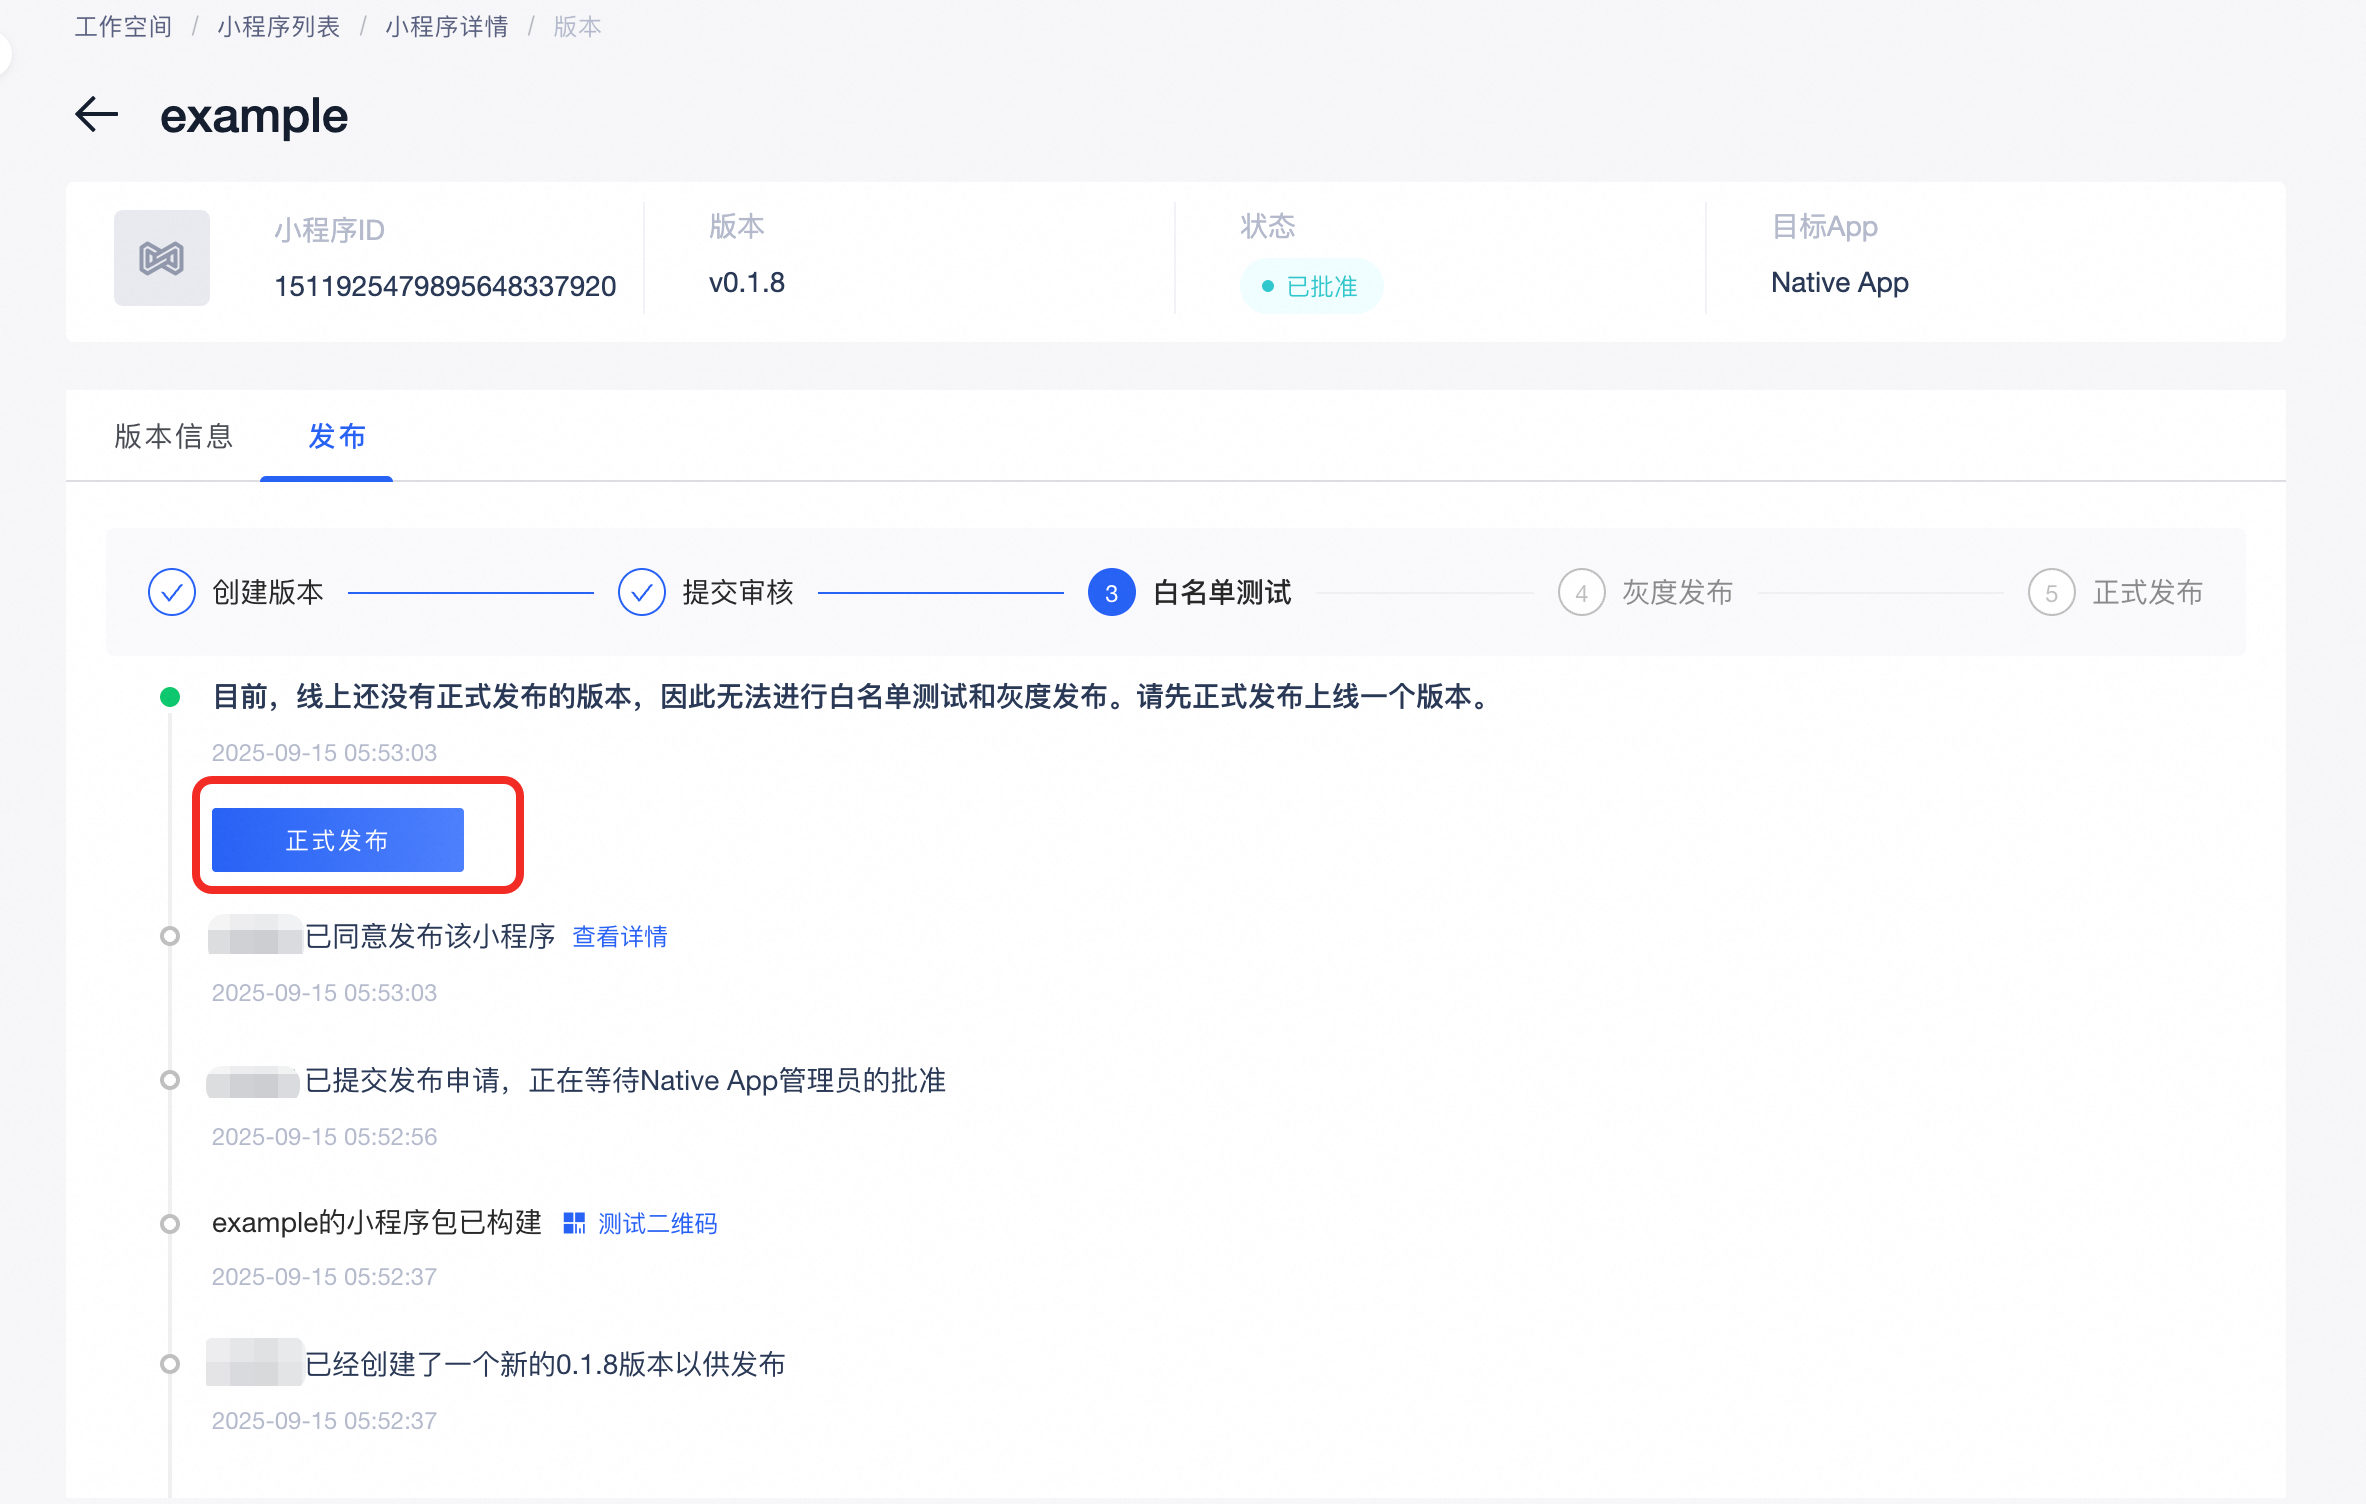
Task: Click the timeline marker for 已同意发布该小程序
Action: [x=170, y=937]
